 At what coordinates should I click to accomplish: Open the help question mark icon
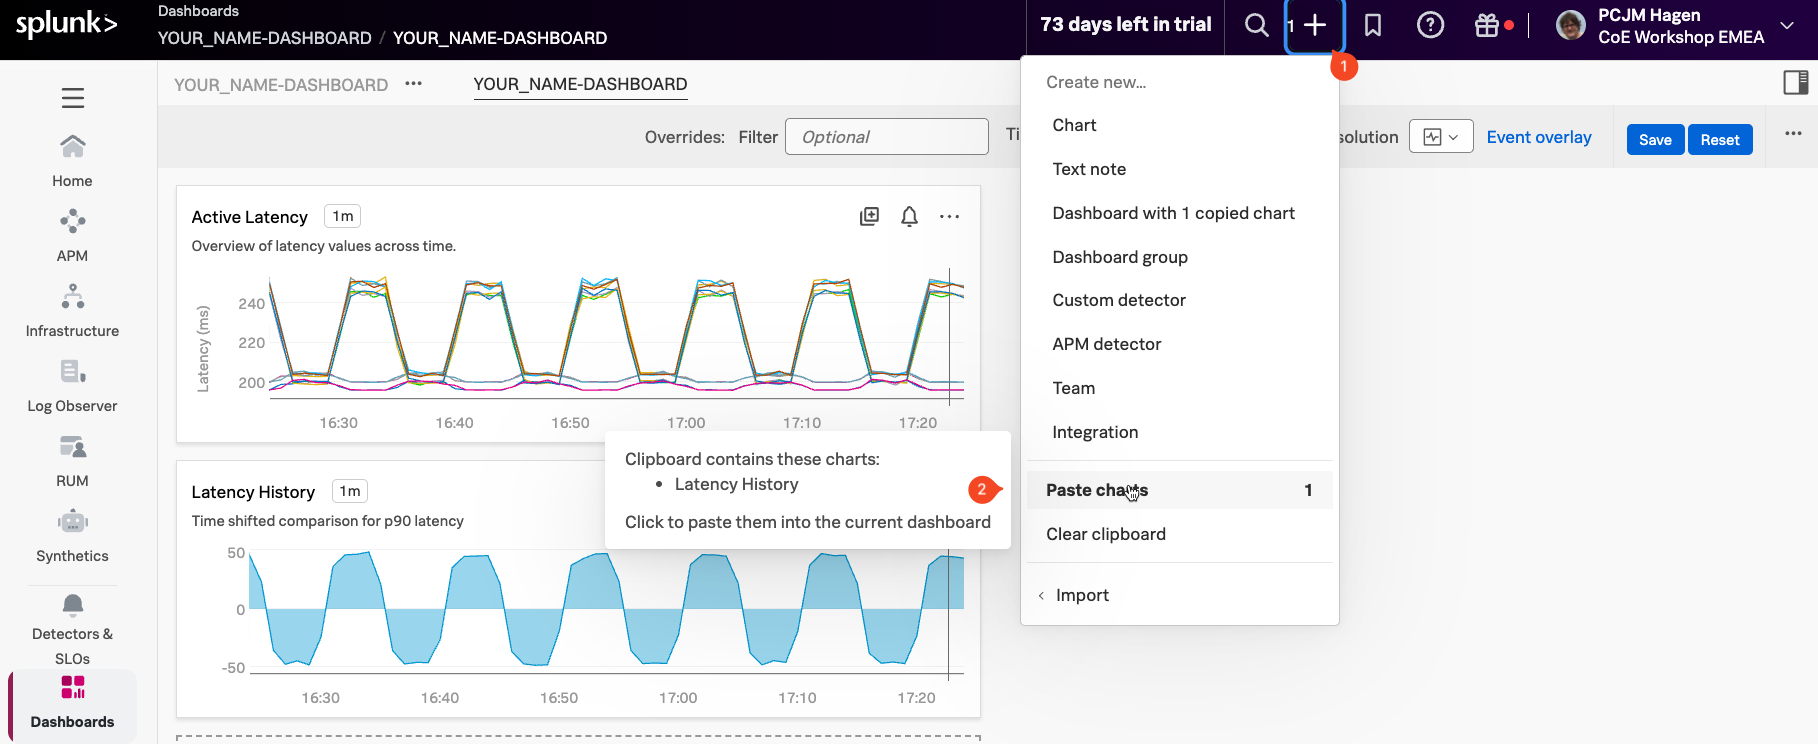point(1430,25)
